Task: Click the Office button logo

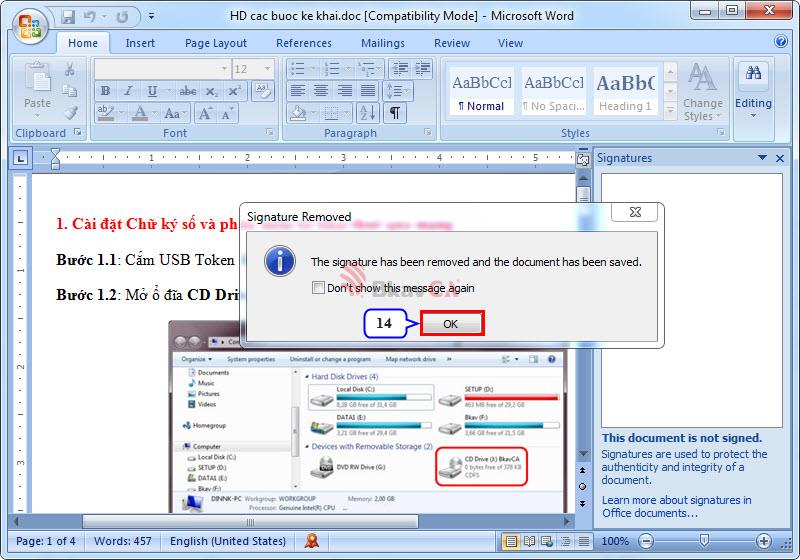Action: coord(28,28)
